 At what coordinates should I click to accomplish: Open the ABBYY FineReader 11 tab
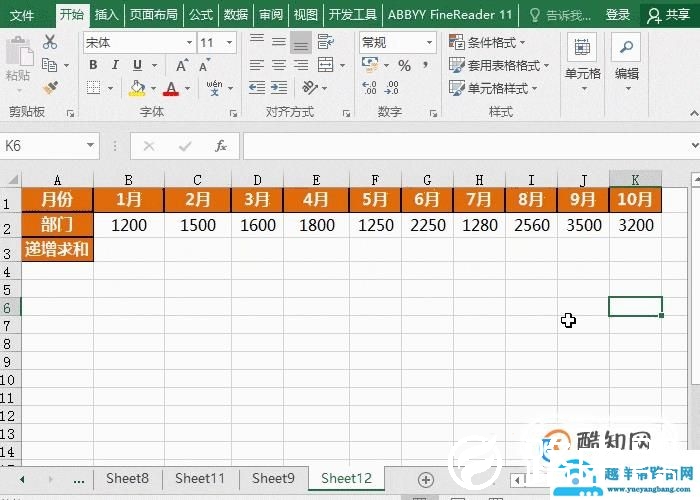pyautogui.click(x=450, y=15)
